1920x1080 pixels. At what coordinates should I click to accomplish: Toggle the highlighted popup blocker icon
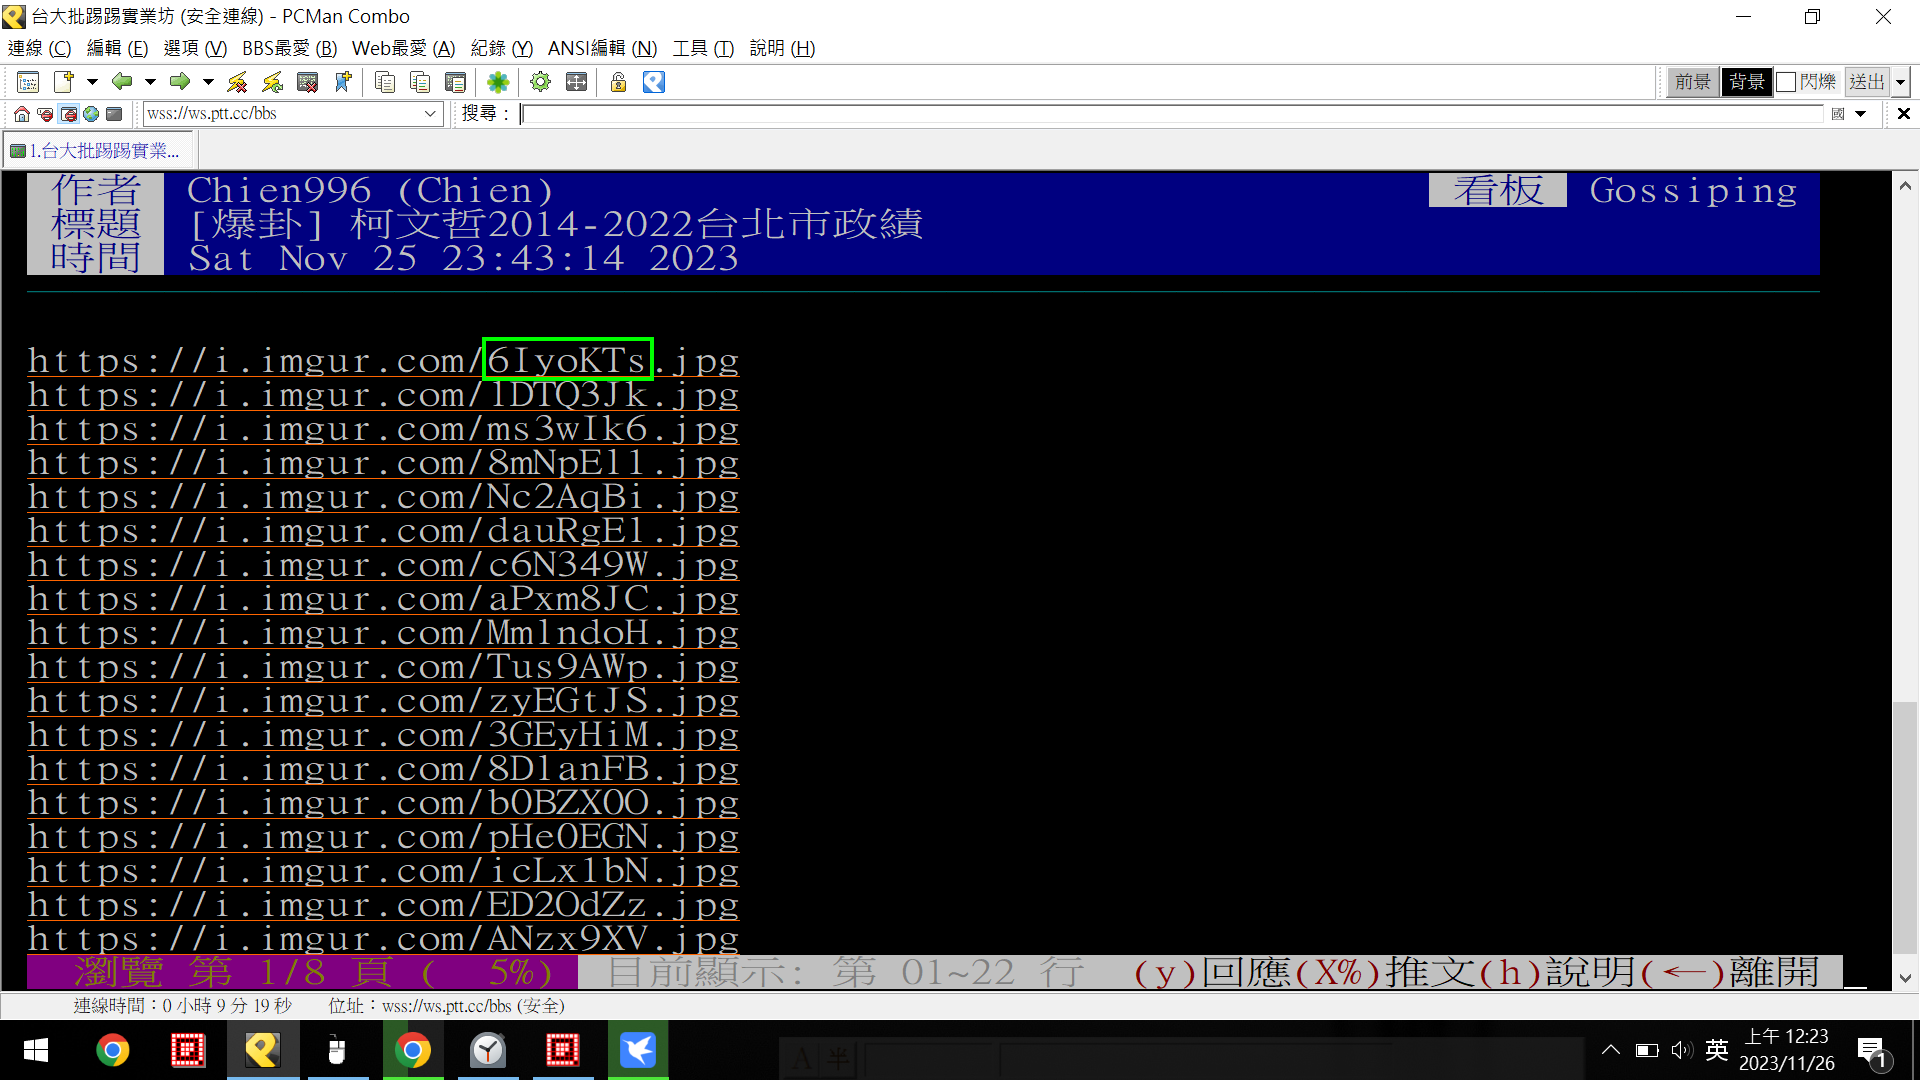68,114
